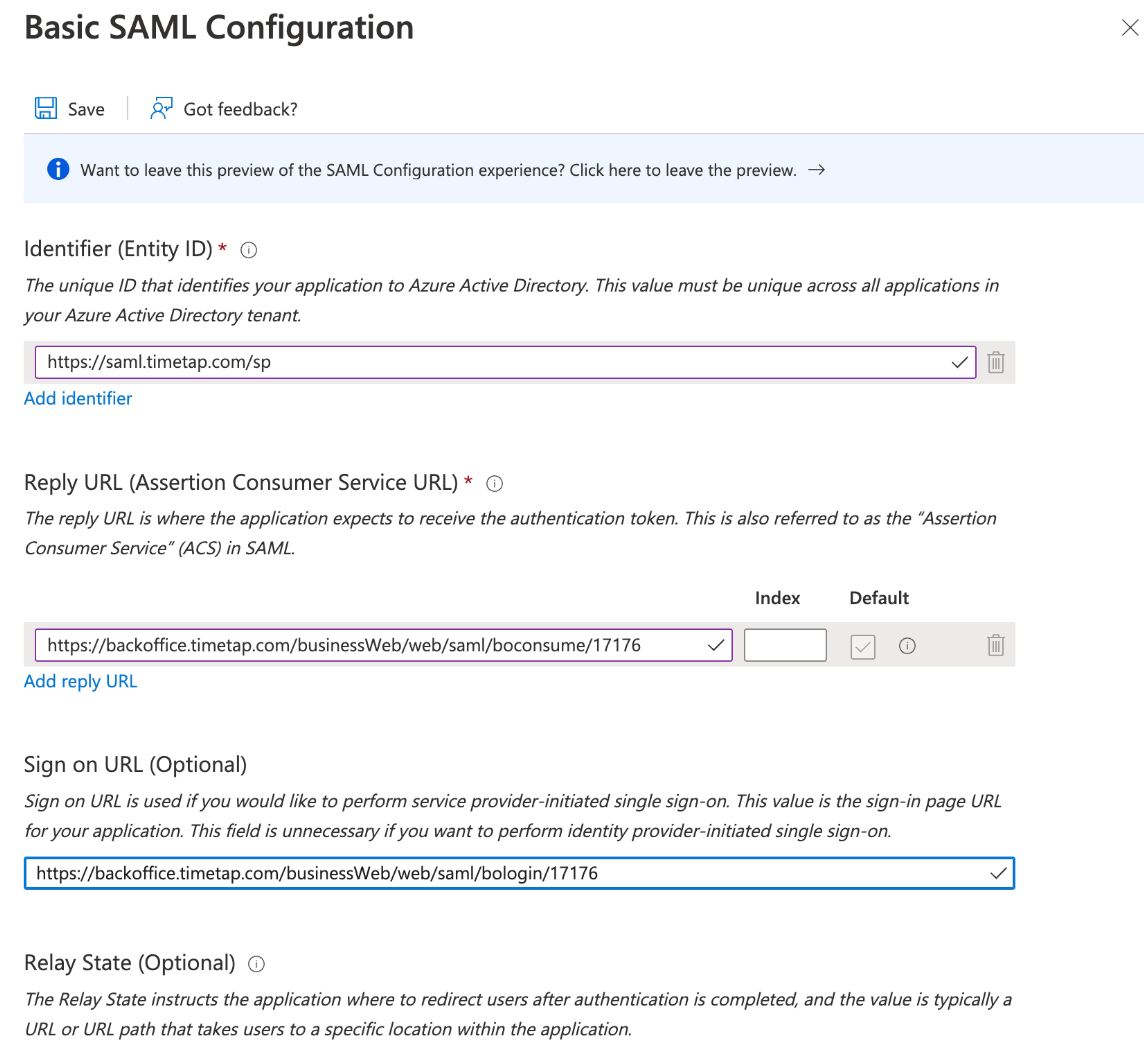Click the info icon beside Reply URL label
The width and height of the screenshot is (1144, 1052).
494,483
